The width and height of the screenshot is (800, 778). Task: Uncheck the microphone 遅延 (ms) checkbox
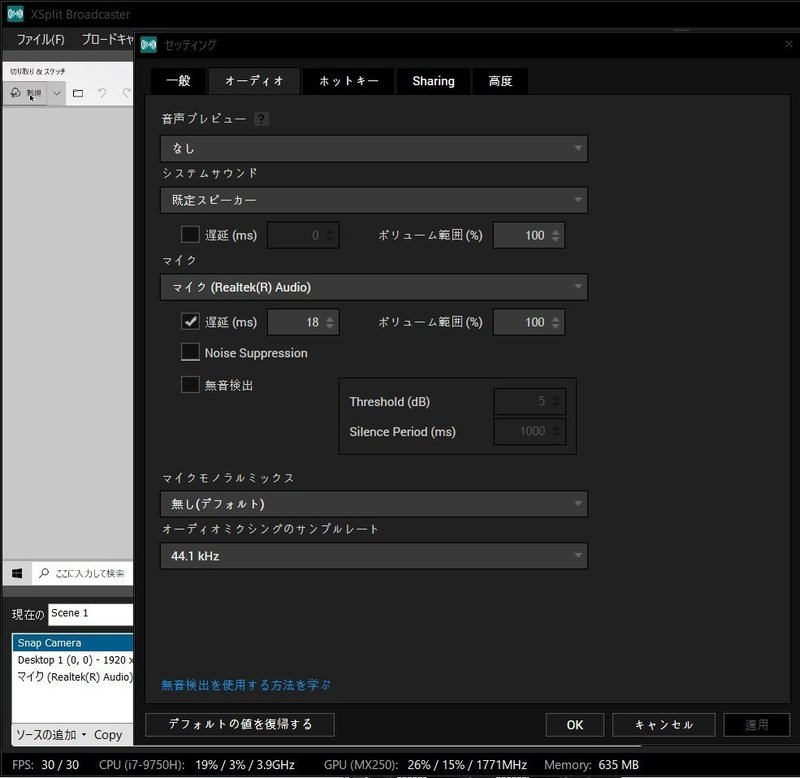pyautogui.click(x=190, y=321)
